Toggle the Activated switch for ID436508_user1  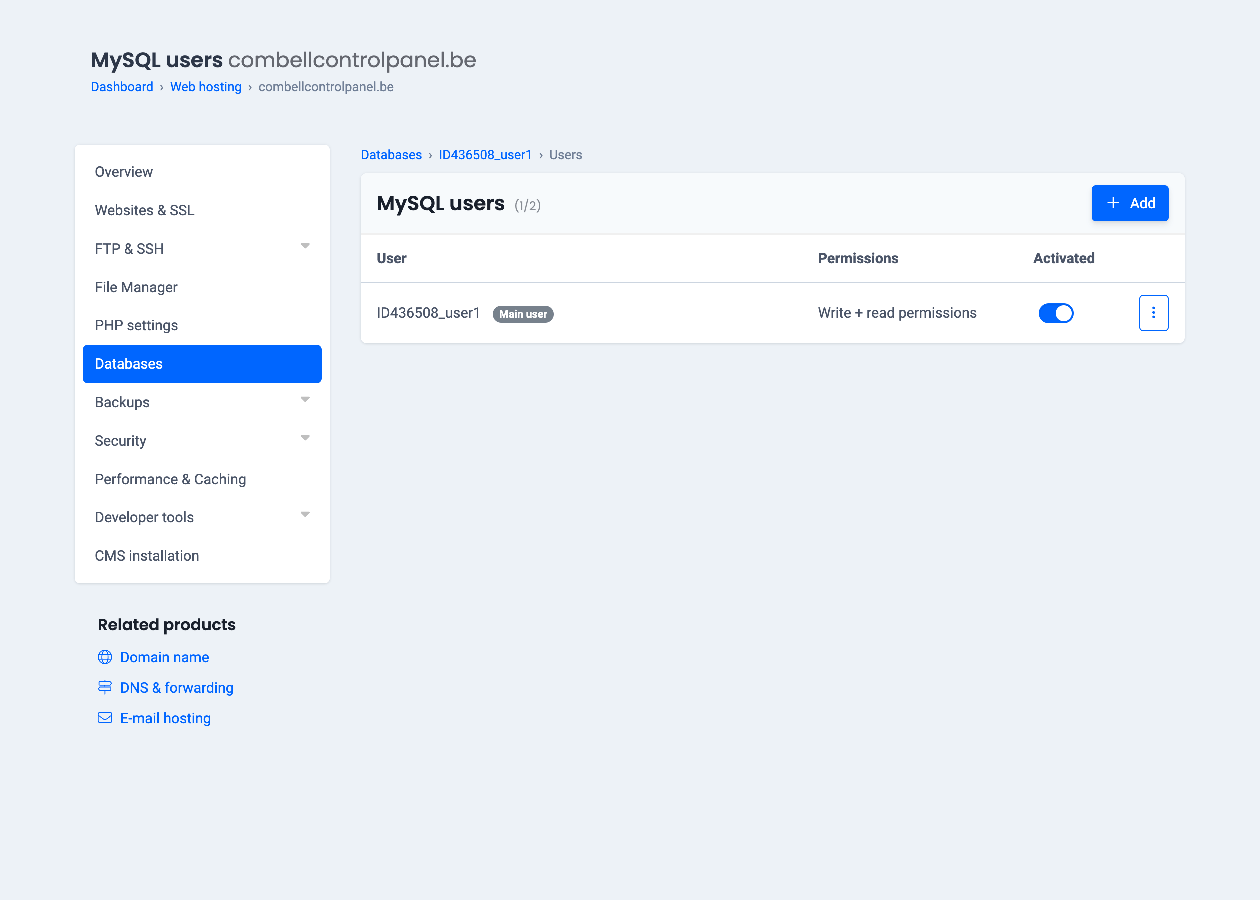click(1056, 313)
